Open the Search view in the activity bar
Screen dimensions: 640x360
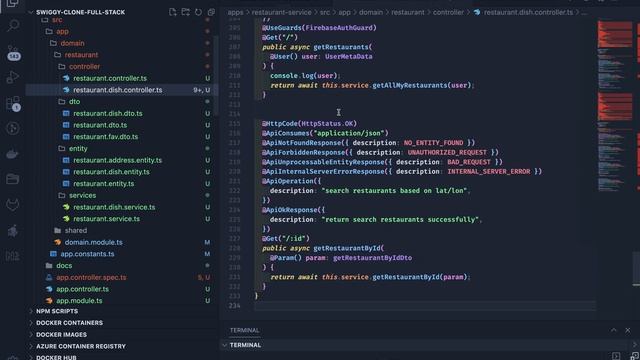[x=13, y=26]
